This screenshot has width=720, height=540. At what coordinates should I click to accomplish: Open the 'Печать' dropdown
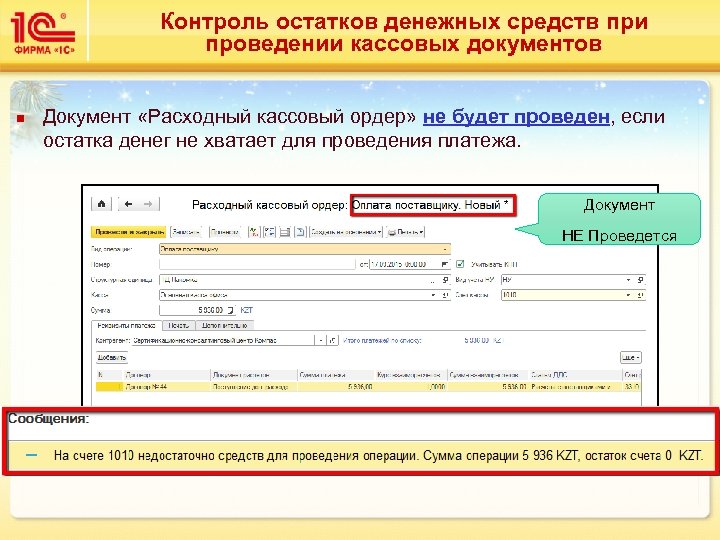pos(405,232)
